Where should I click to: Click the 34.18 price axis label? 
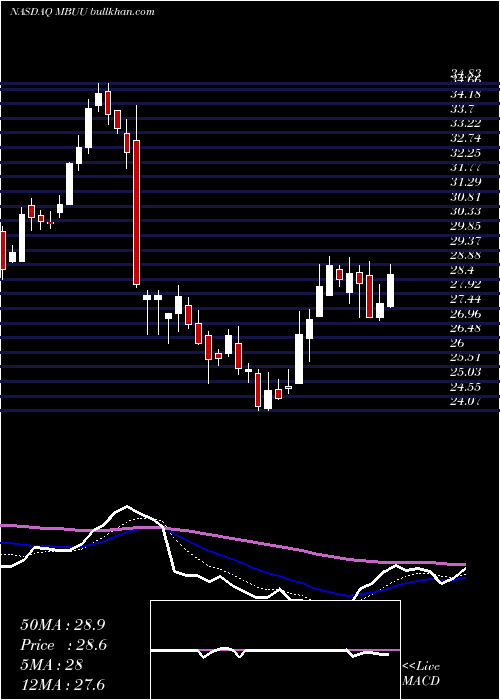click(465, 94)
